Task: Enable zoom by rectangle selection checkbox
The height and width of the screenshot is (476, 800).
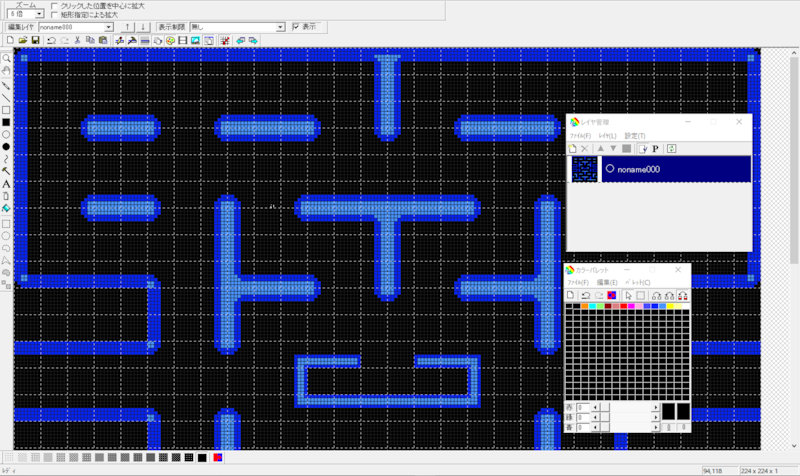Action: coord(55,15)
